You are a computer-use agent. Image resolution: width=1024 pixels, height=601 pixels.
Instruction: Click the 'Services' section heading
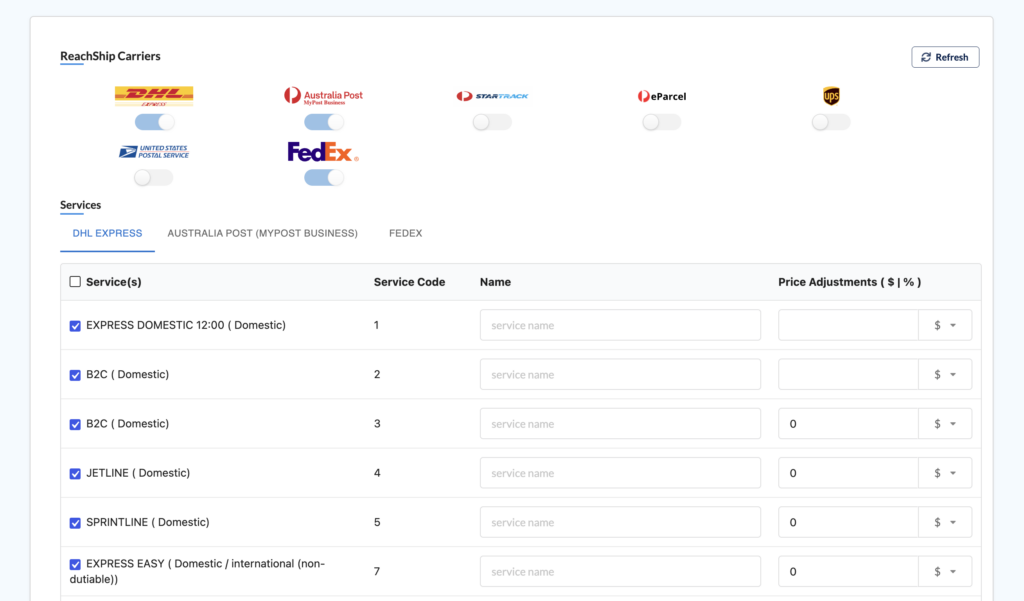click(80, 205)
